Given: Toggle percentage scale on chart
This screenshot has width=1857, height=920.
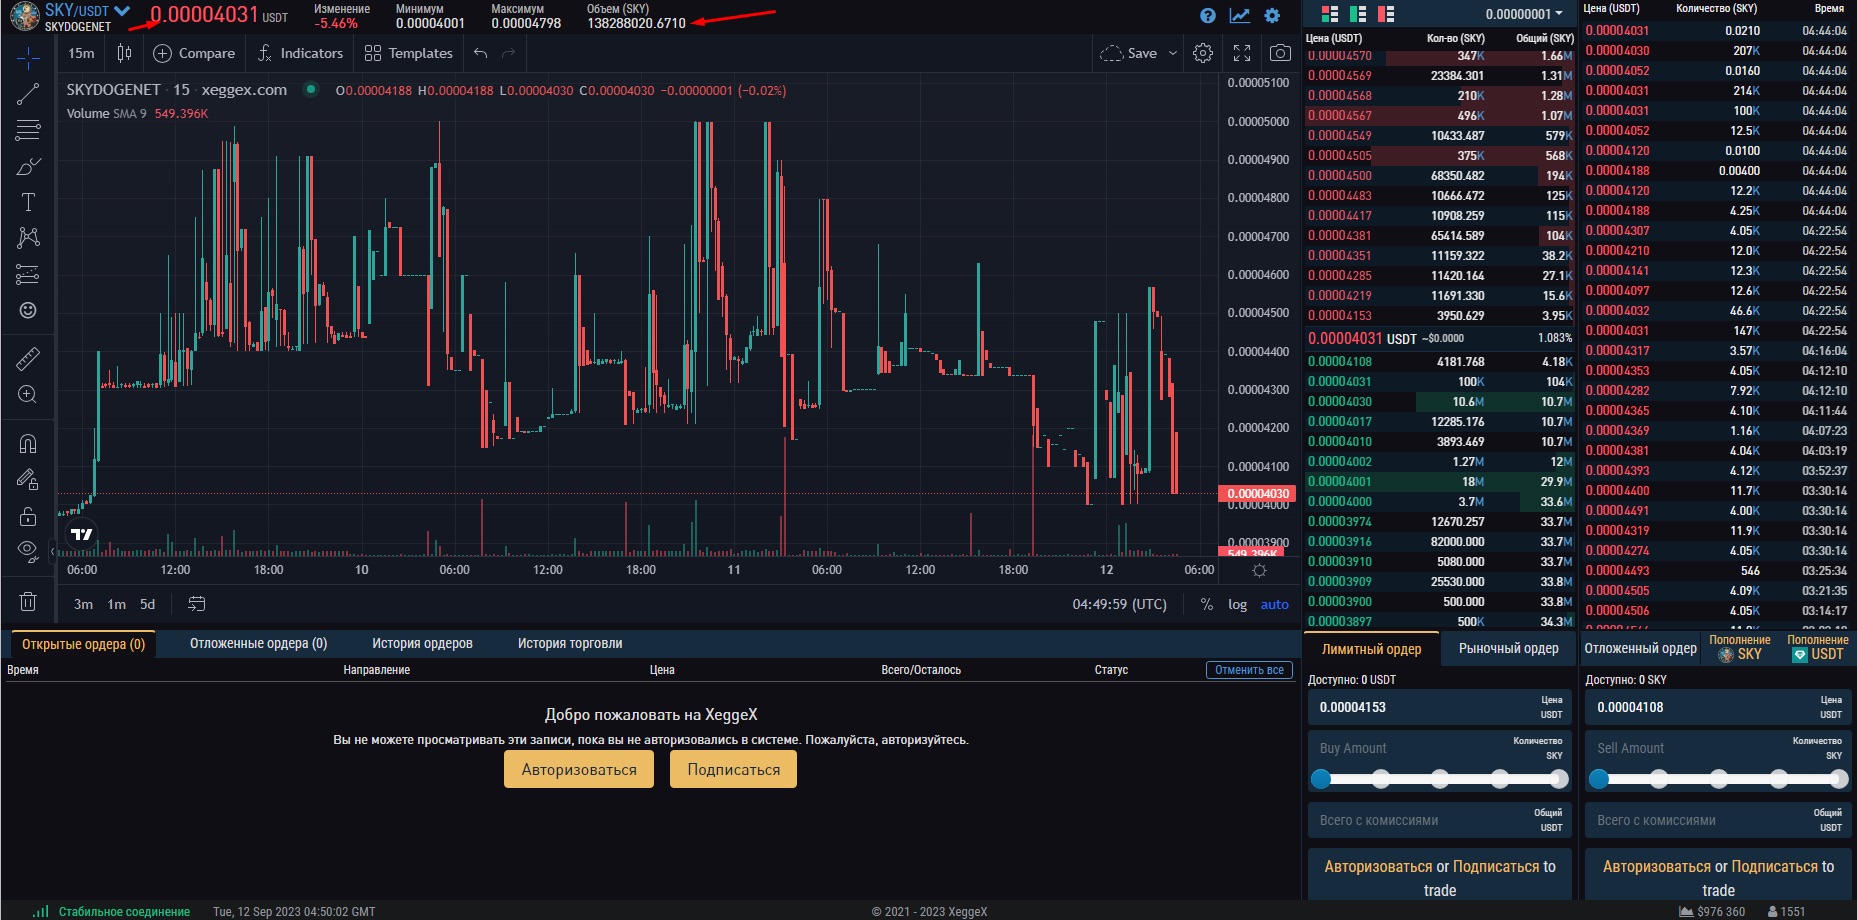Looking at the screenshot, I should coord(1207,604).
